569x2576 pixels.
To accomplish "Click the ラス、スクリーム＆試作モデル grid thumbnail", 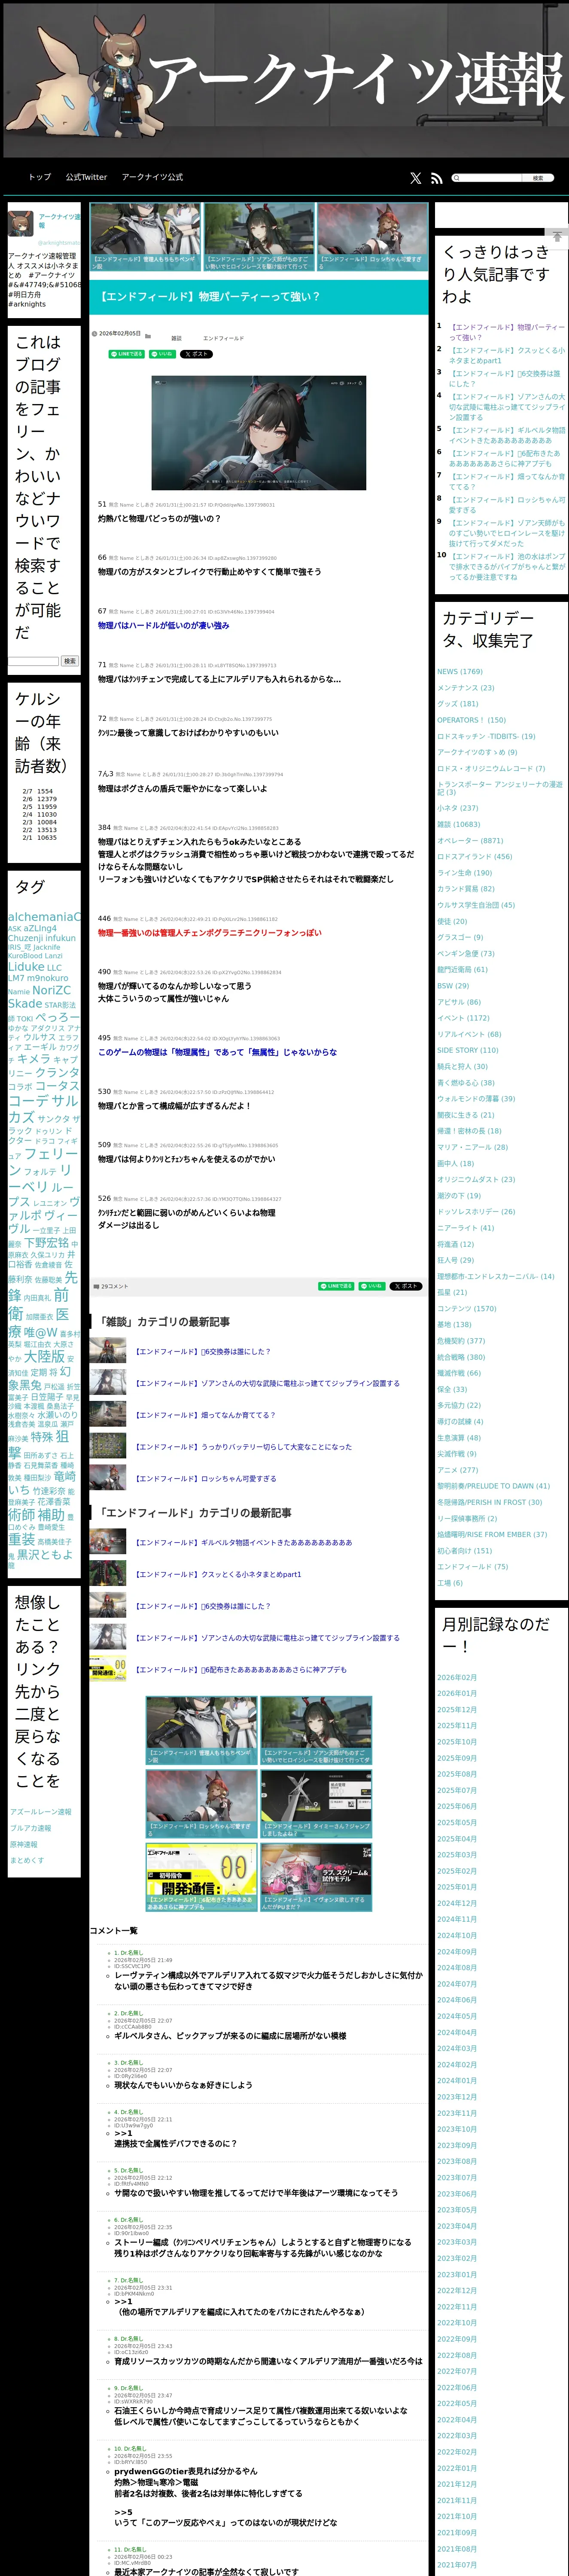I will (316, 1878).
